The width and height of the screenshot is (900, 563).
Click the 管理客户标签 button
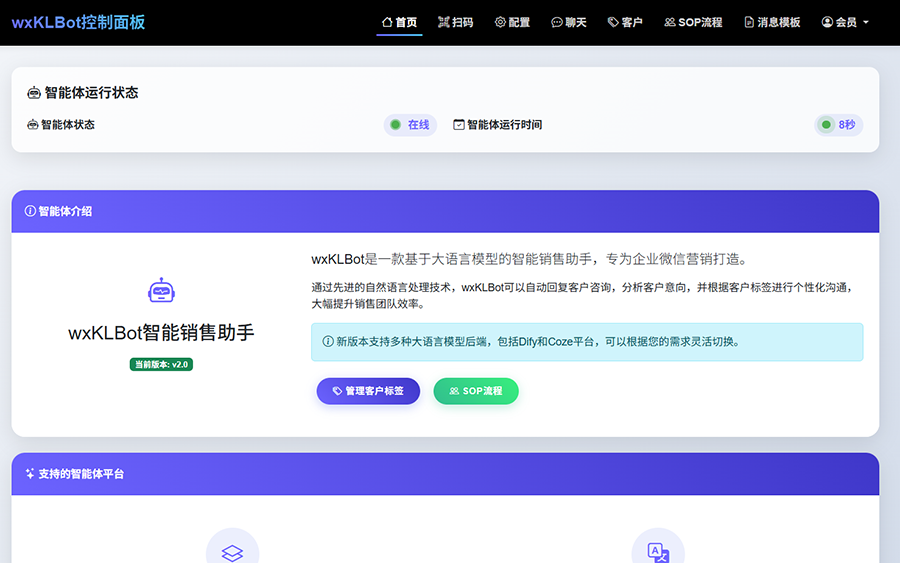(368, 391)
